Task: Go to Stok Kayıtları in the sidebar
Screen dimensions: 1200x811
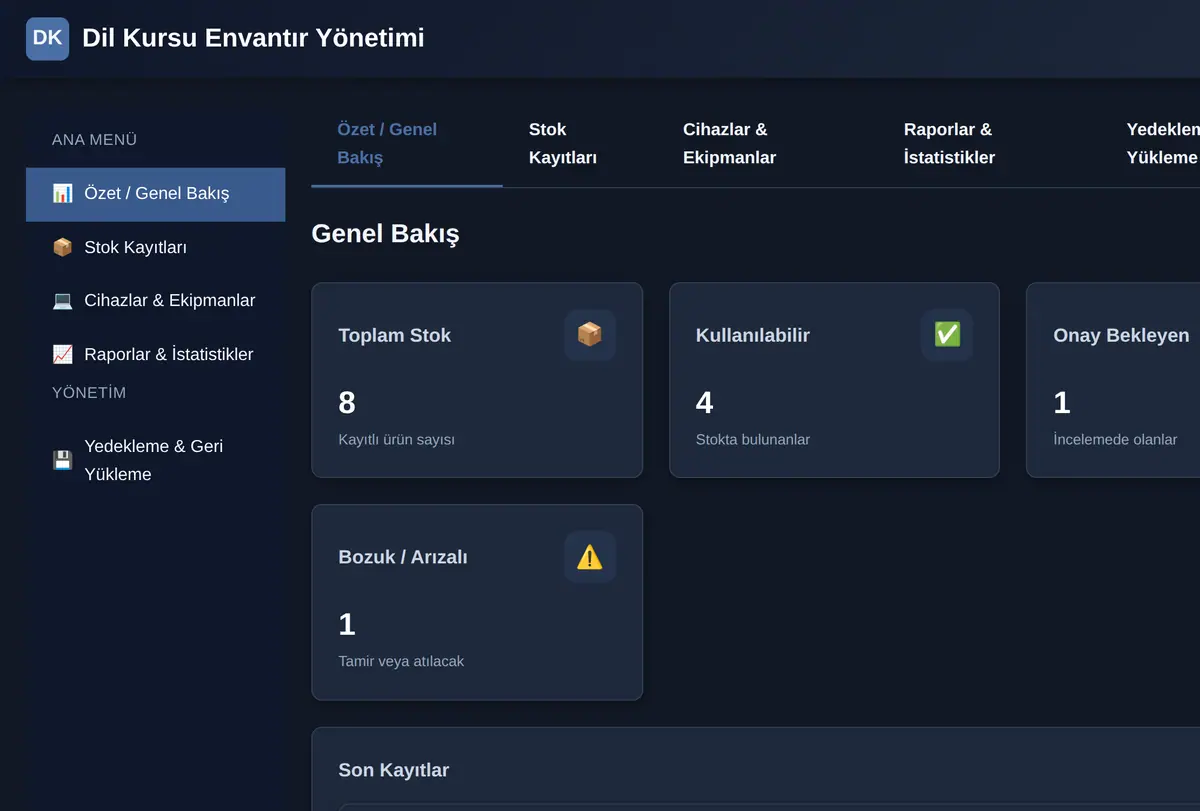Action: (x=156, y=247)
